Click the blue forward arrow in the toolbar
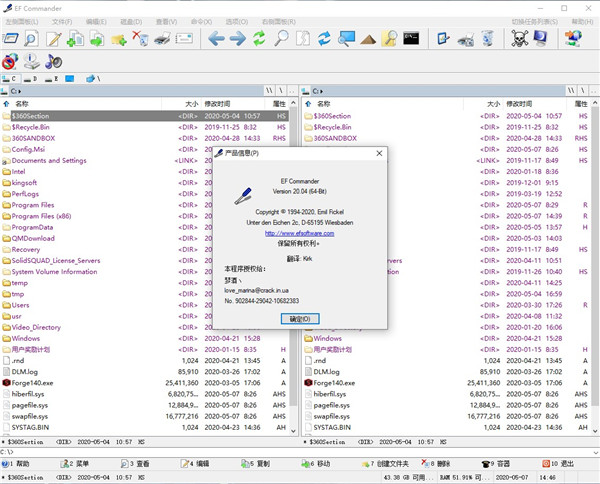This screenshot has width=600, height=484. [237, 39]
